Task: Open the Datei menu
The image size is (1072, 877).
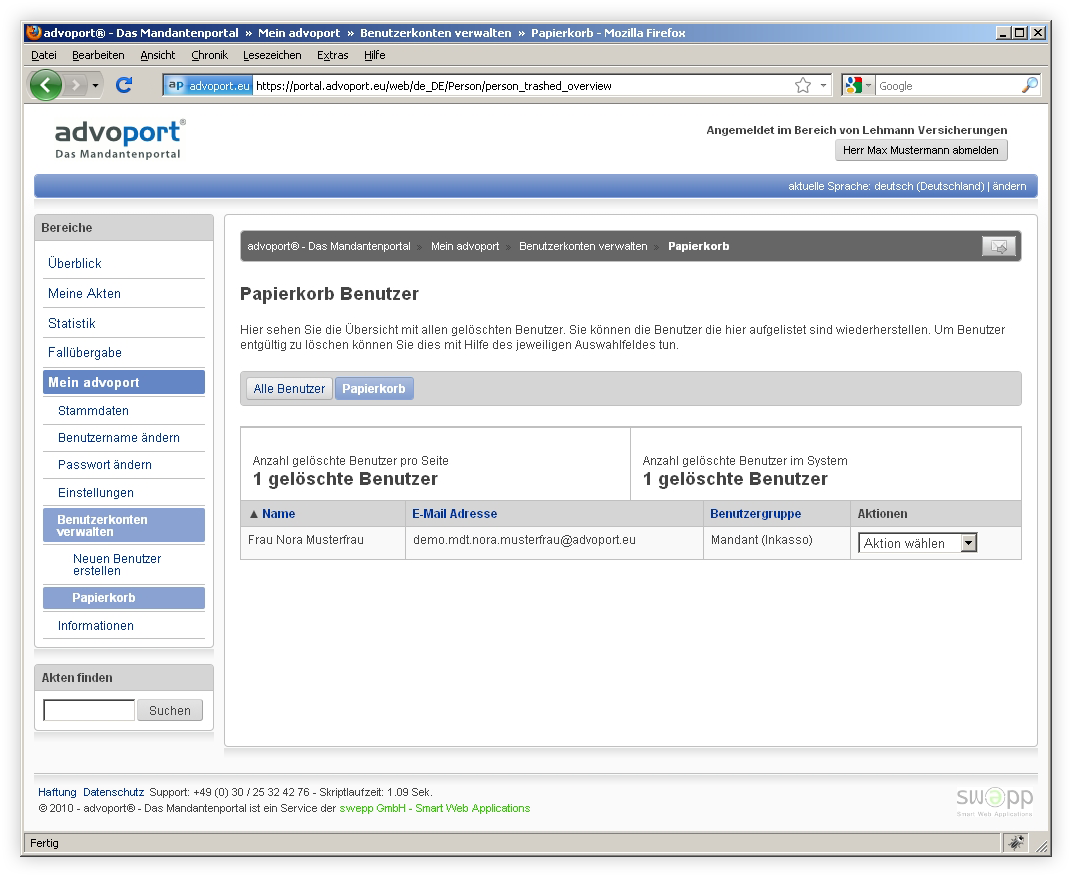Action: pos(44,55)
